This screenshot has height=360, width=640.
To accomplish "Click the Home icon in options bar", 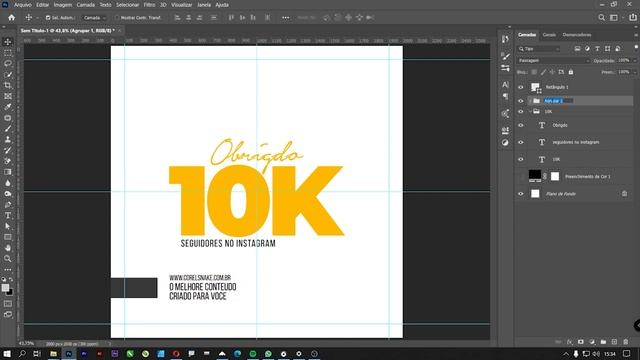I will tap(11, 18).
